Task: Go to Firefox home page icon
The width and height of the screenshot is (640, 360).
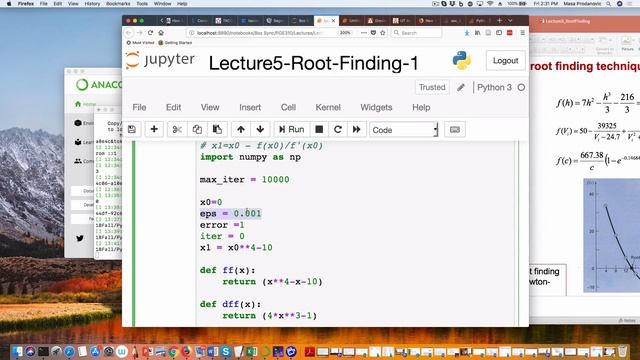Action: coord(161,33)
